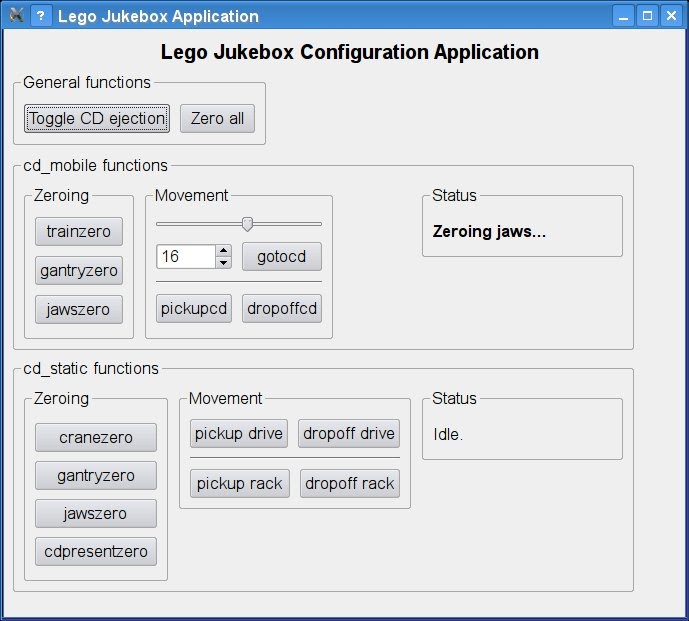Click gantryzero in the cd_mobile functions group
The image size is (689, 621).
pos(79,270)
